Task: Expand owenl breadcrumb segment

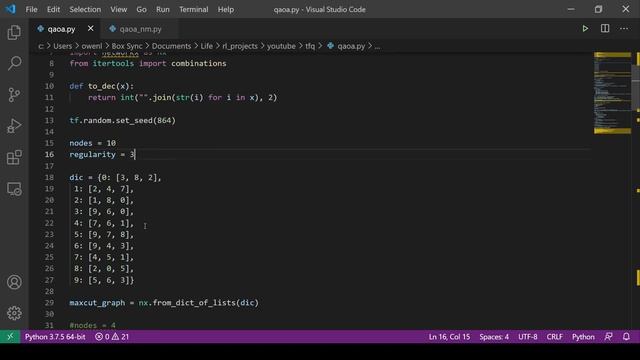Action: point(92,46)
